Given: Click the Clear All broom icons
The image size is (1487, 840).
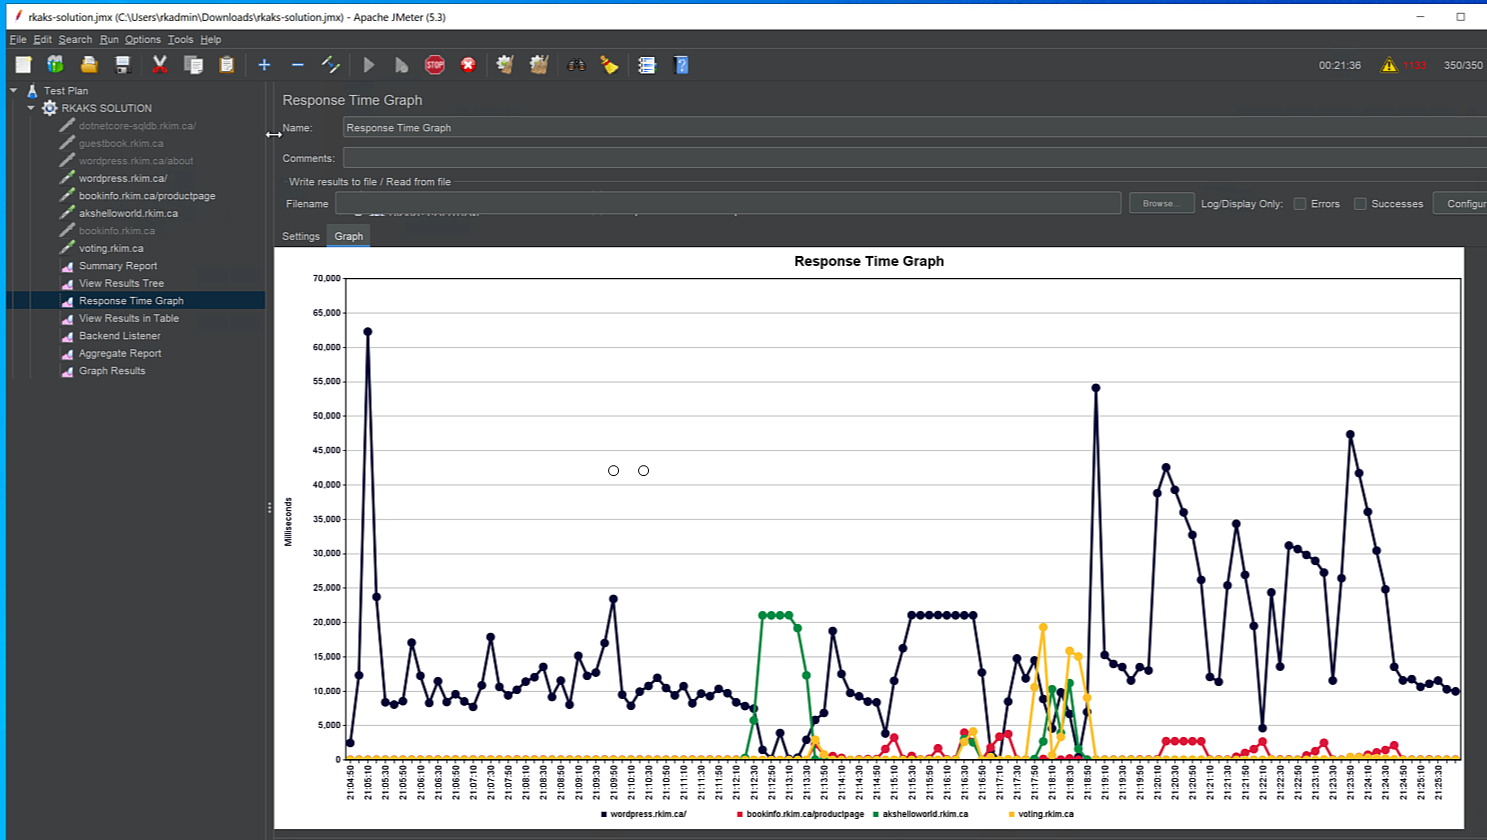Looking at the screenshot, I should pos(539,65).
